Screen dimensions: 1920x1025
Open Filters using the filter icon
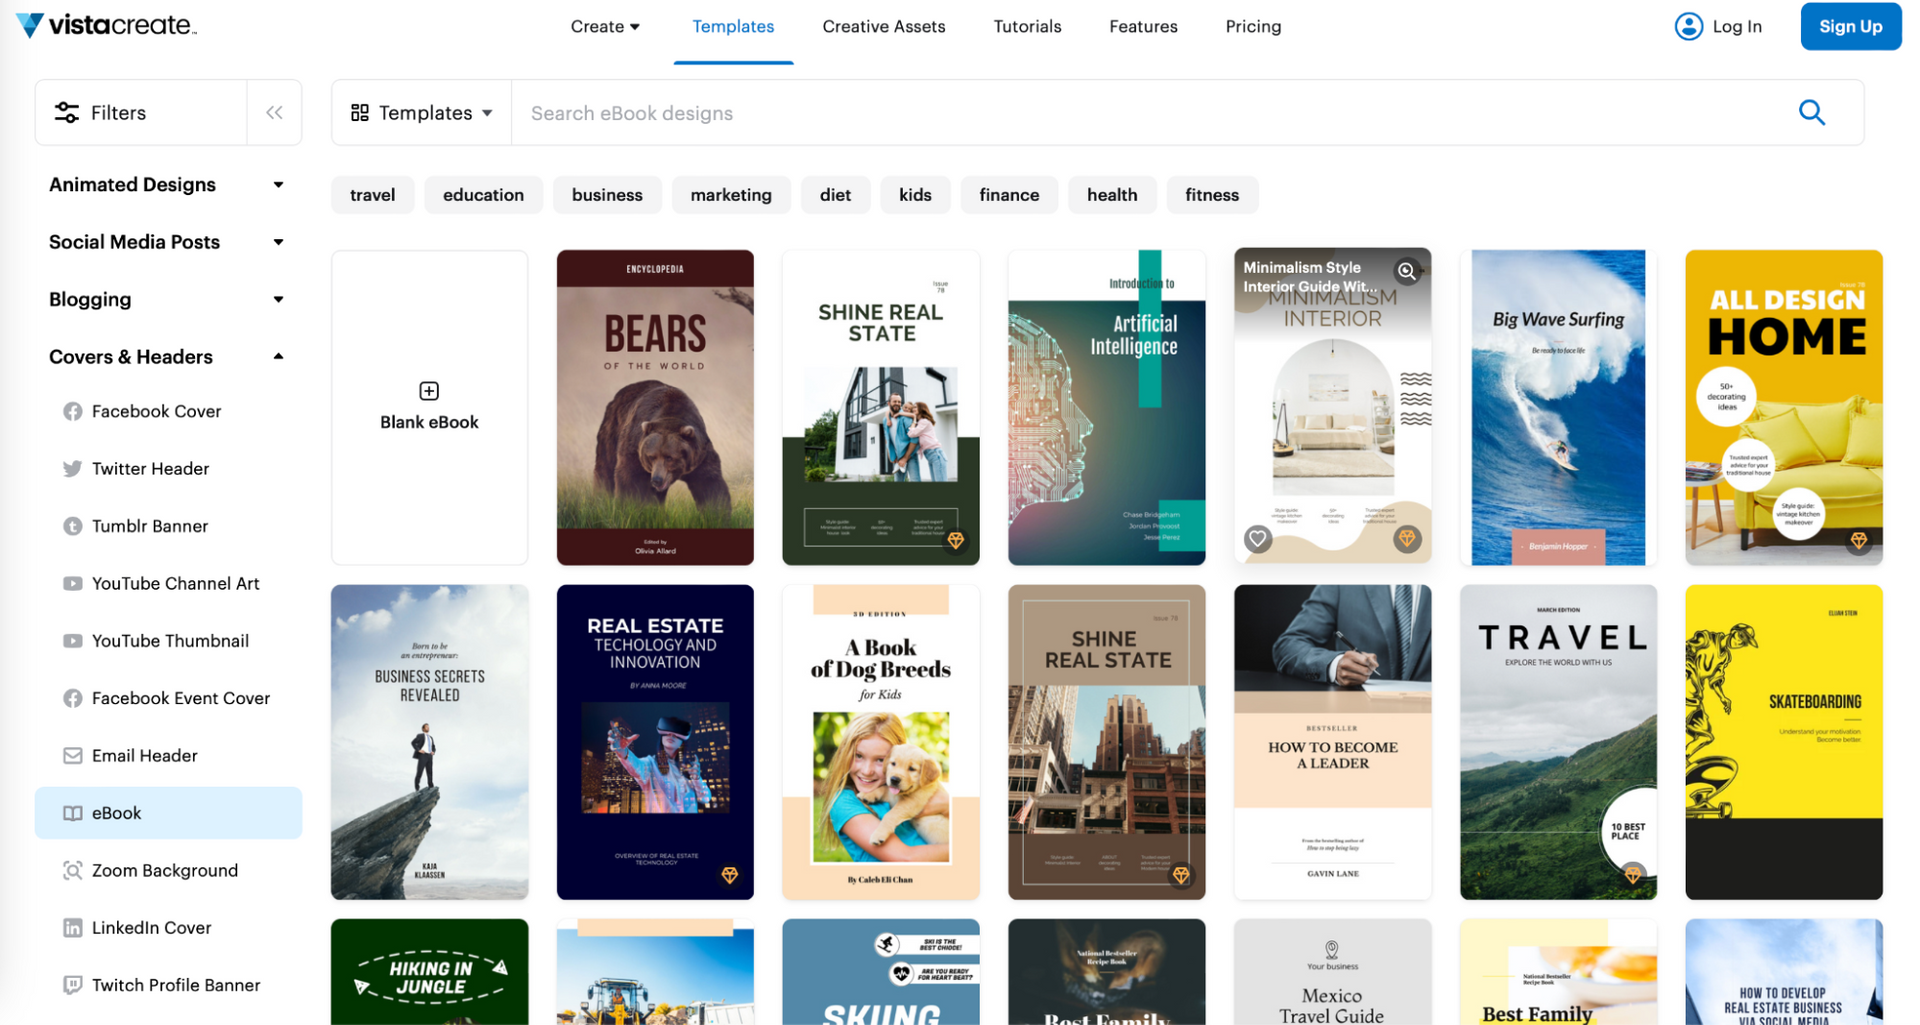(x=66, y=112)
